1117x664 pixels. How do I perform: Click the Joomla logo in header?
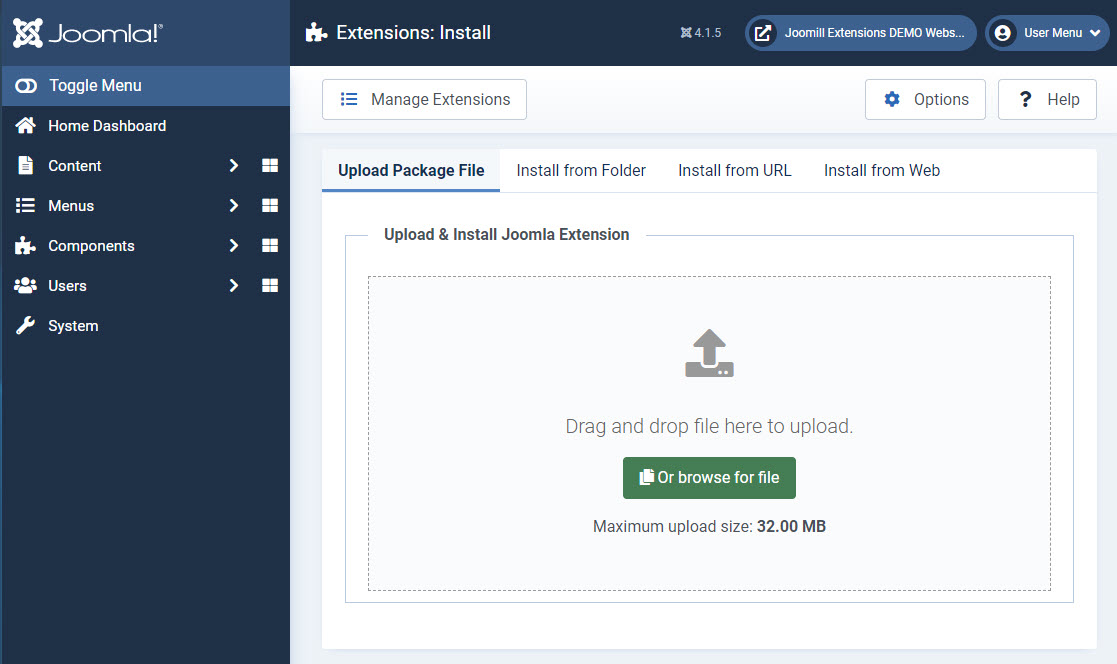(x=87, y=33)
